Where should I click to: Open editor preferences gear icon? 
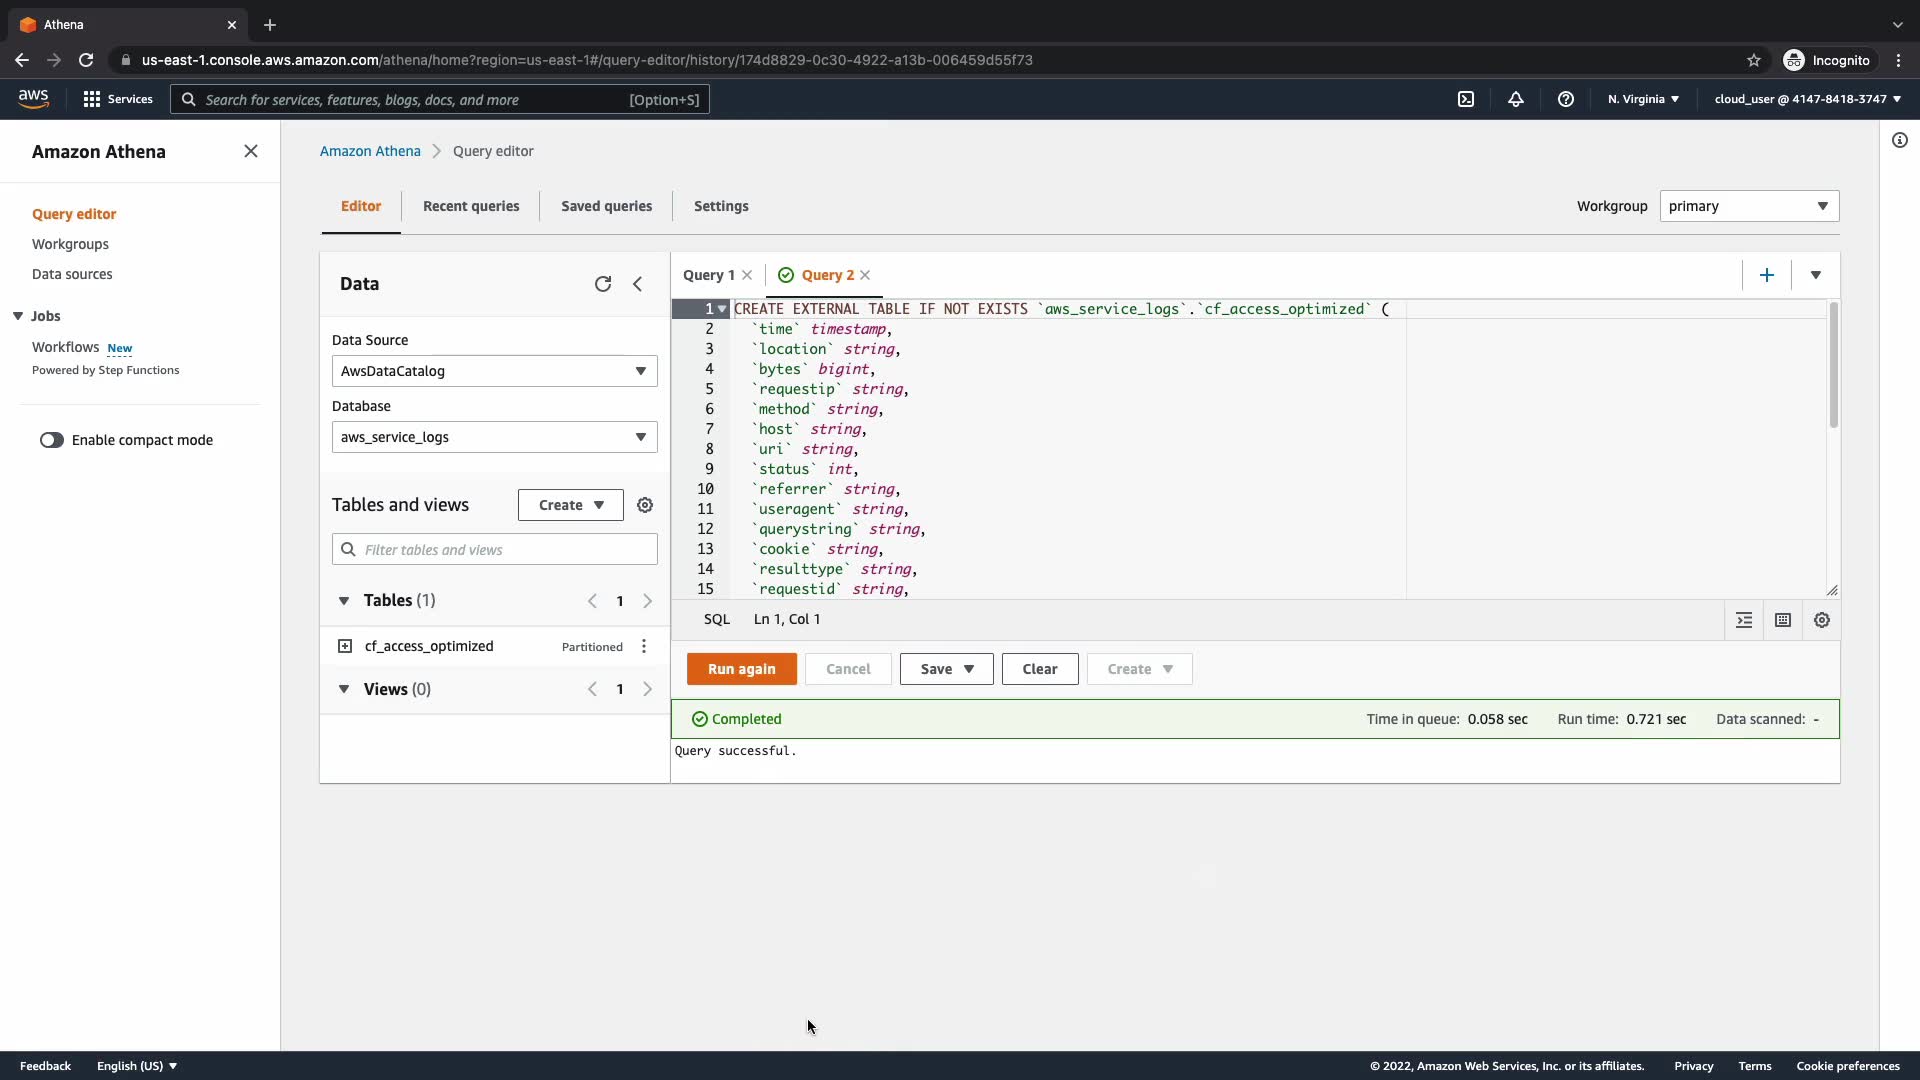(1822, 620)
